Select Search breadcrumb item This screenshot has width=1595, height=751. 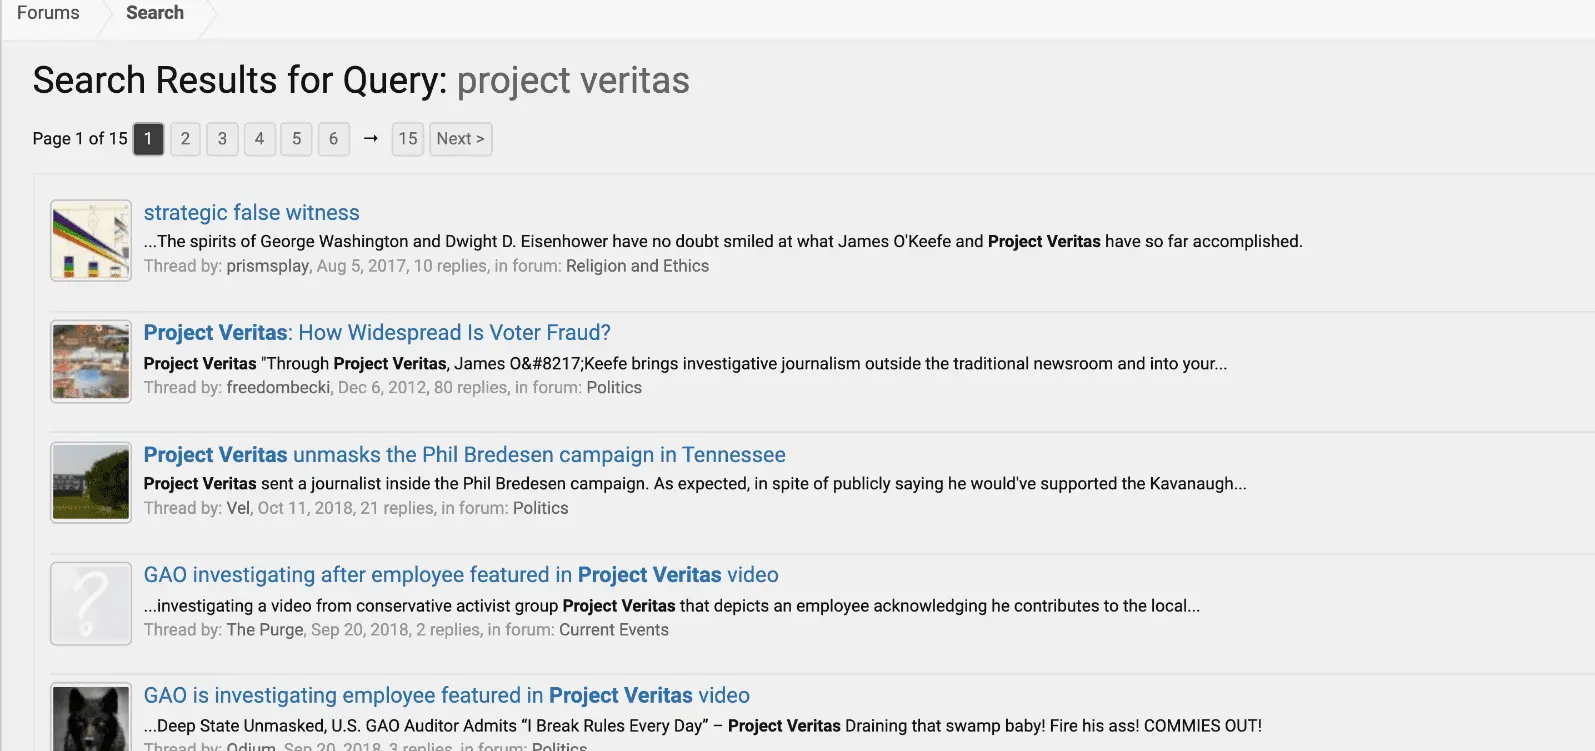pos(155,13)
